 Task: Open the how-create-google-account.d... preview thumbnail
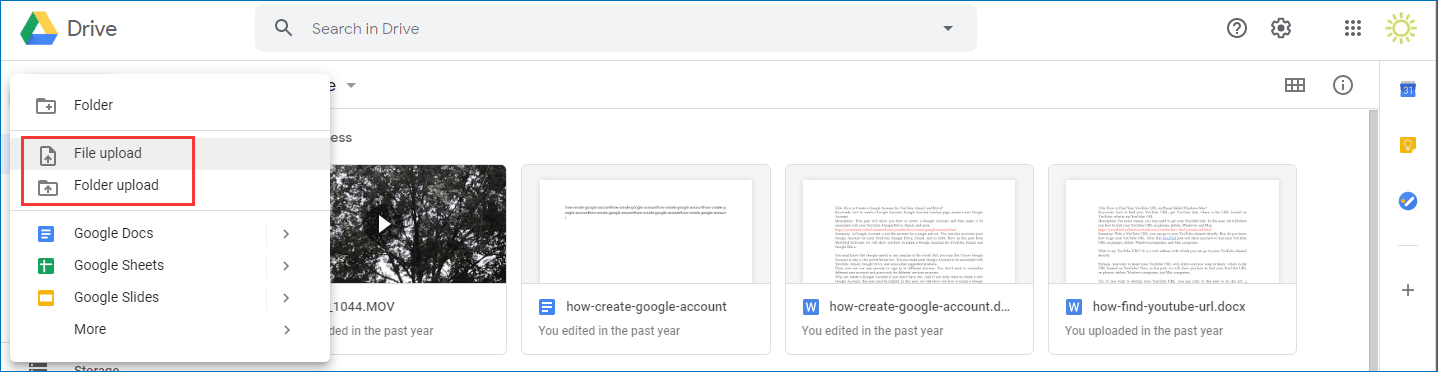[x=910, y=224]
